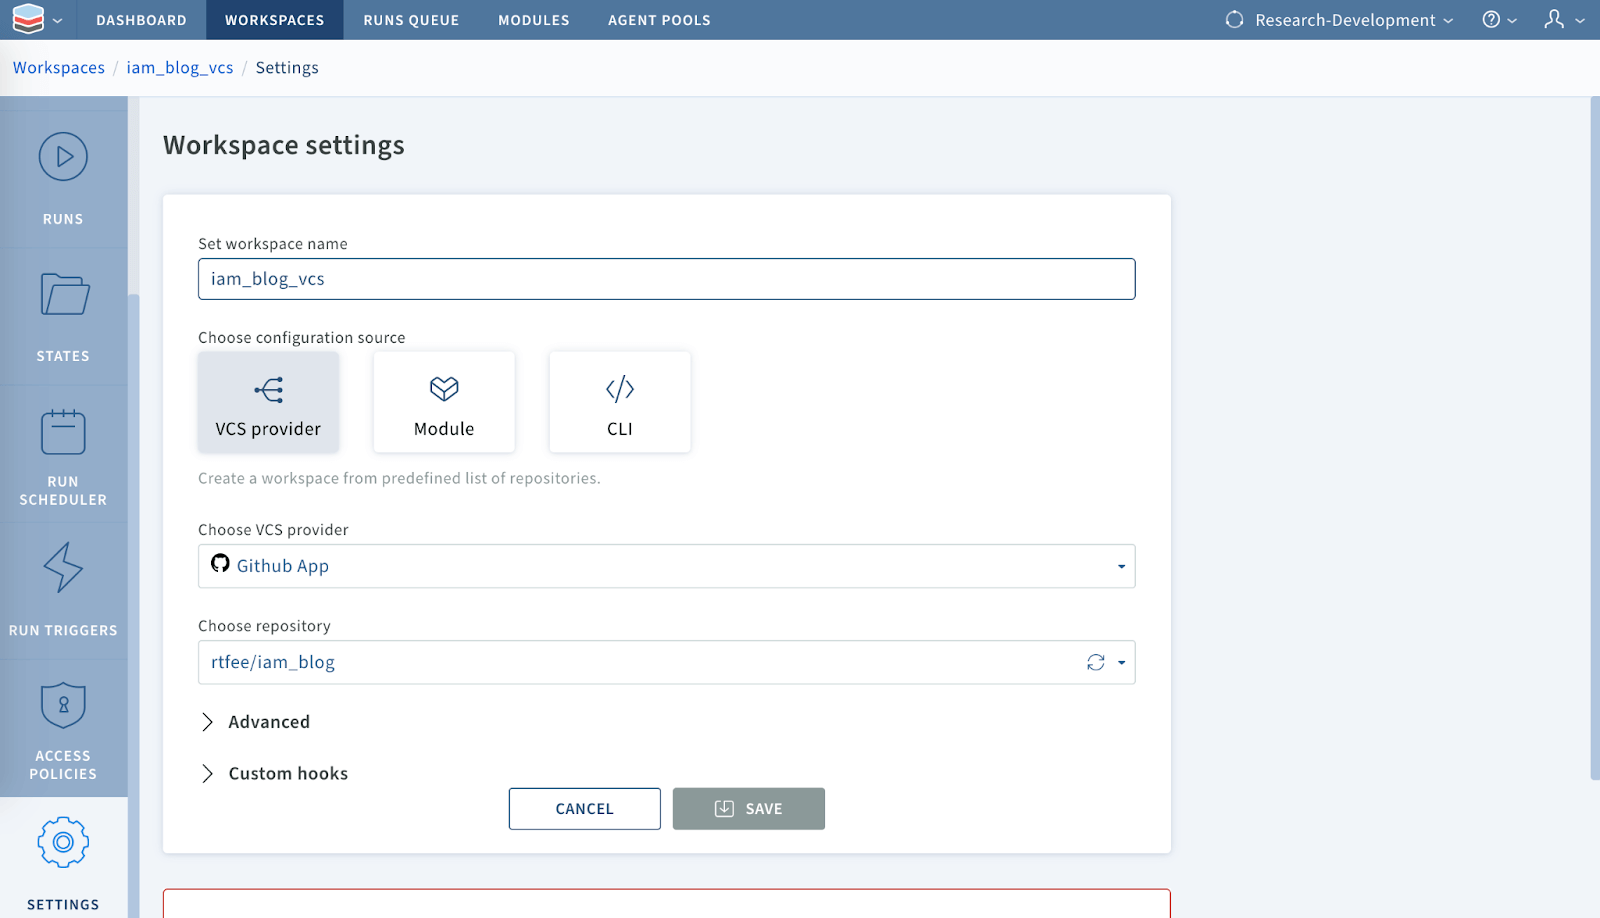Select CLI configuration source
The image size is (1600, 918).
tap(620, 402)
